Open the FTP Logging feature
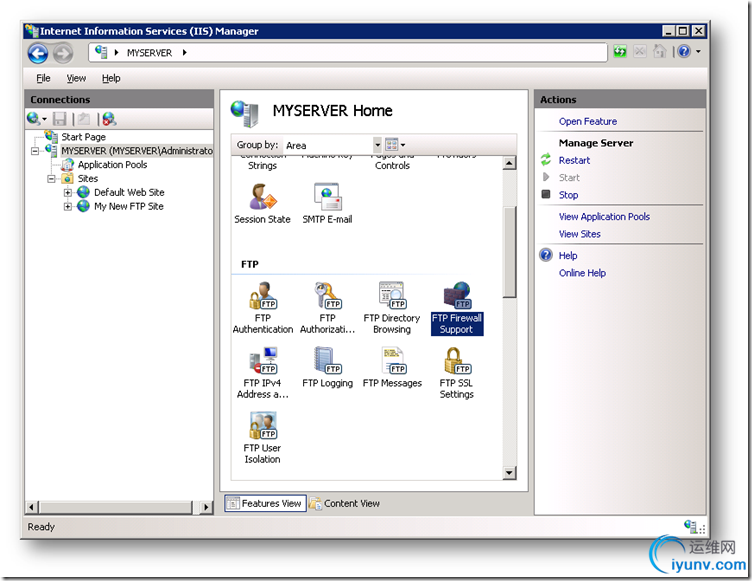Screen dimensions: 752x581 (x=328, y=368)
